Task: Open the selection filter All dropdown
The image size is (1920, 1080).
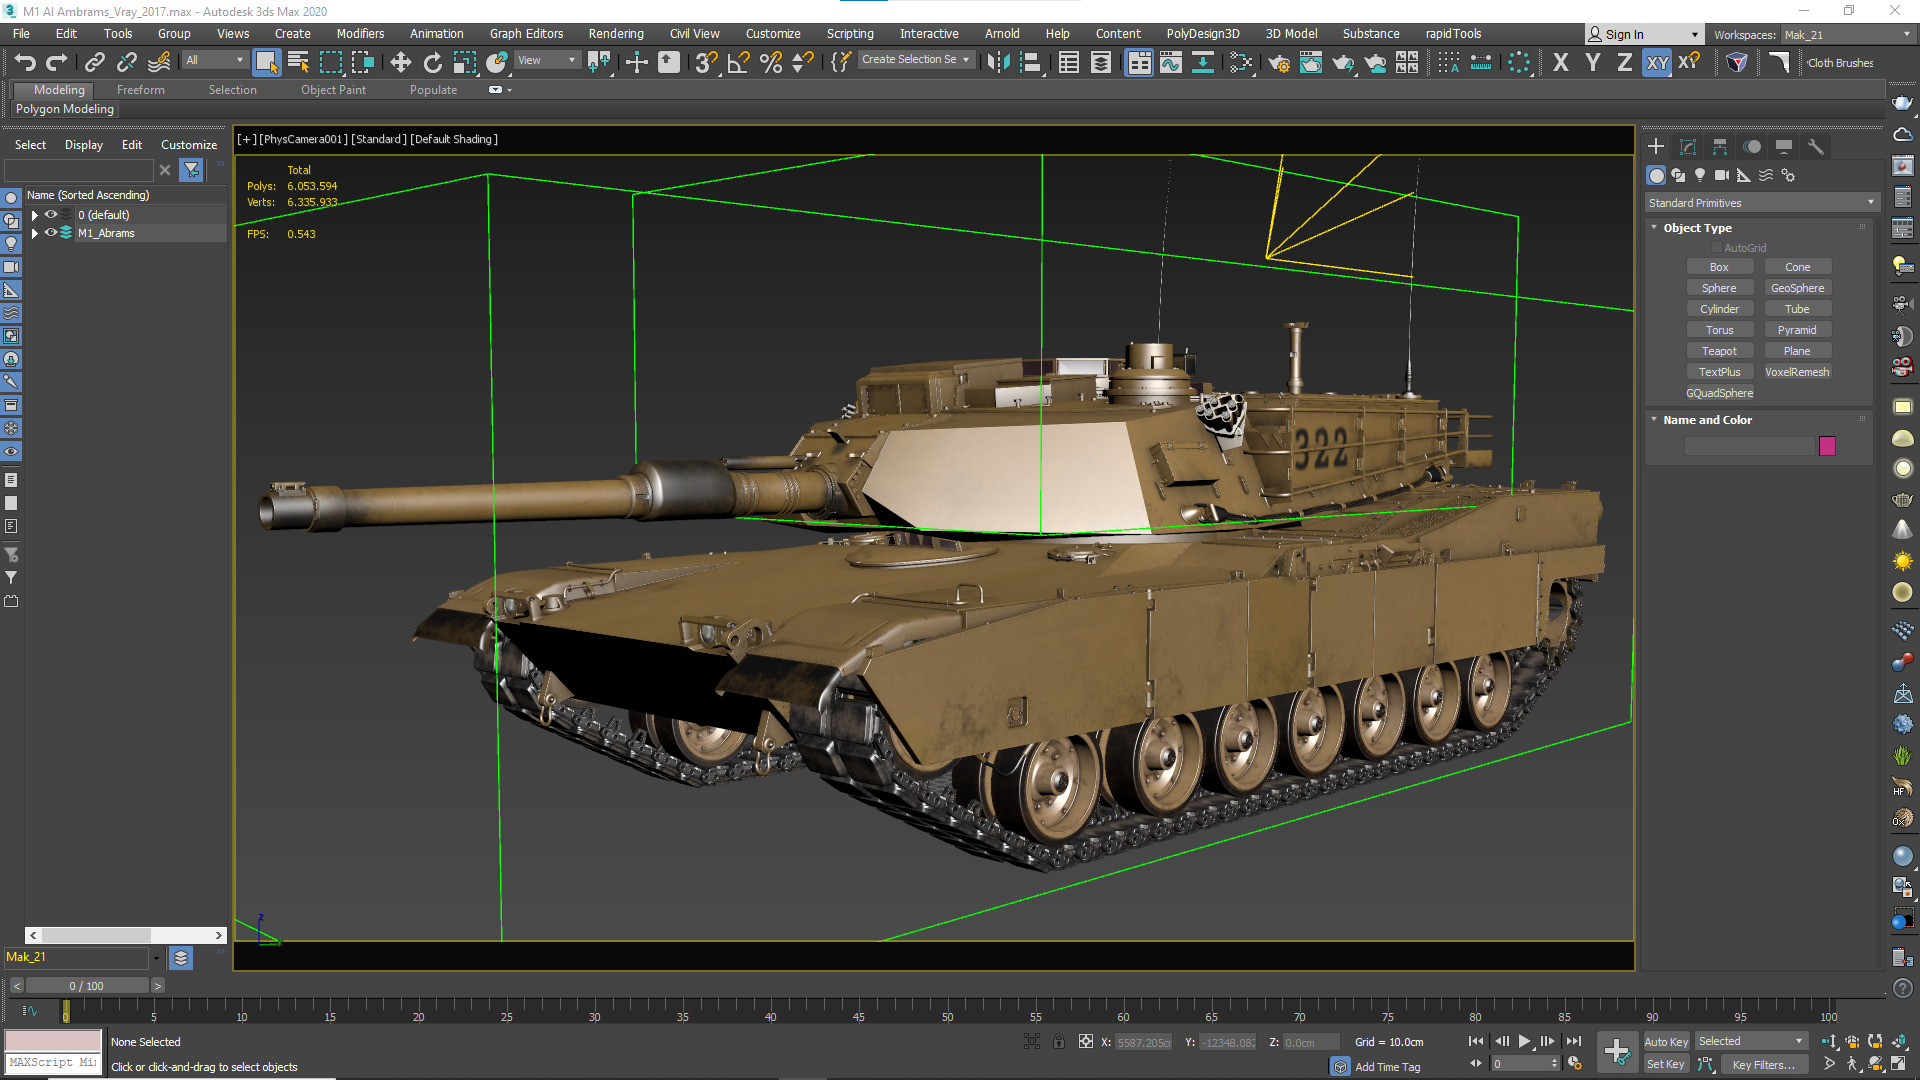Action: pyautogui.click(x=214, y=60)
